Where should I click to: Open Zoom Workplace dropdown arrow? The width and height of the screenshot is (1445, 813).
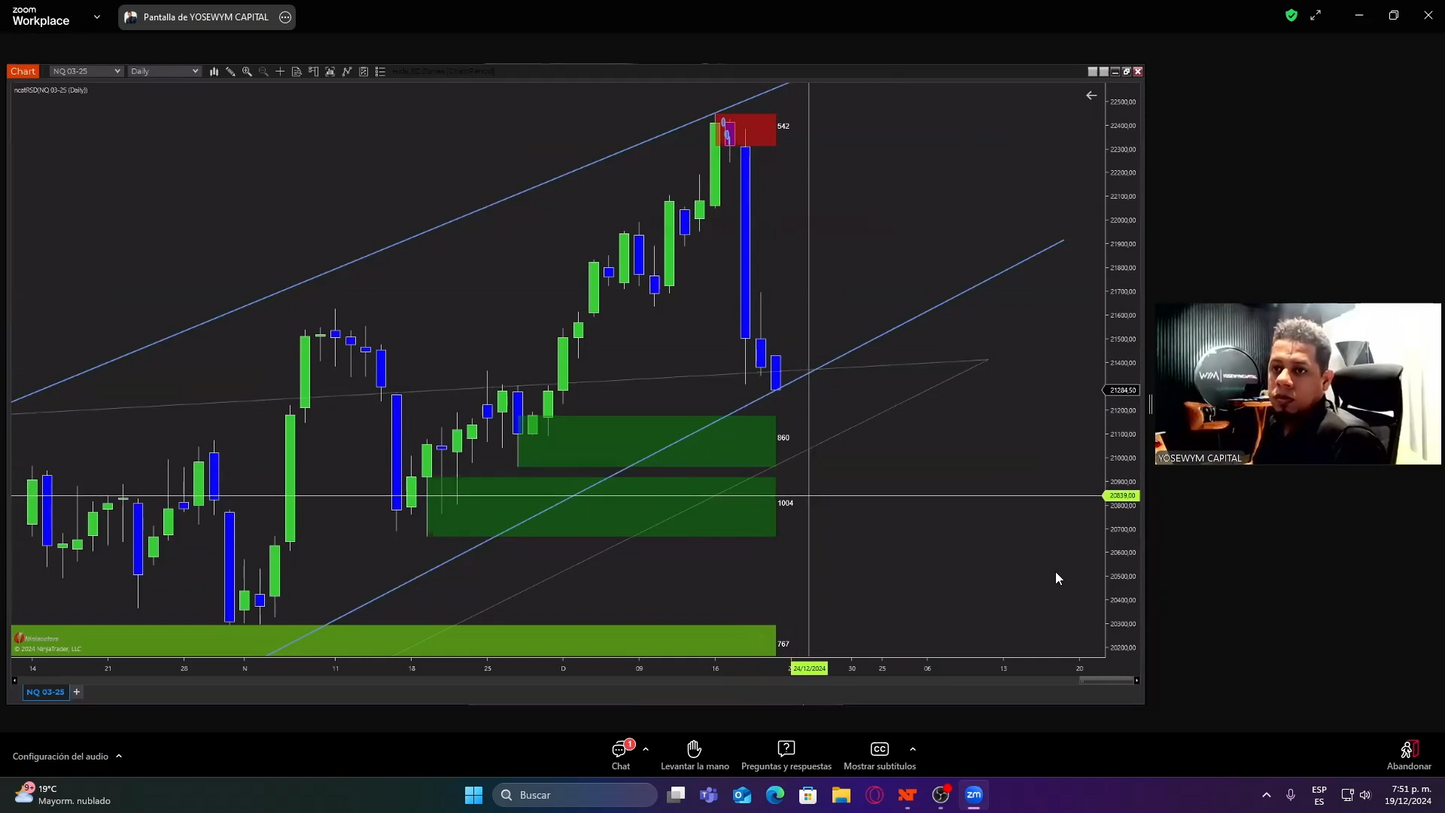coord(97,17)
